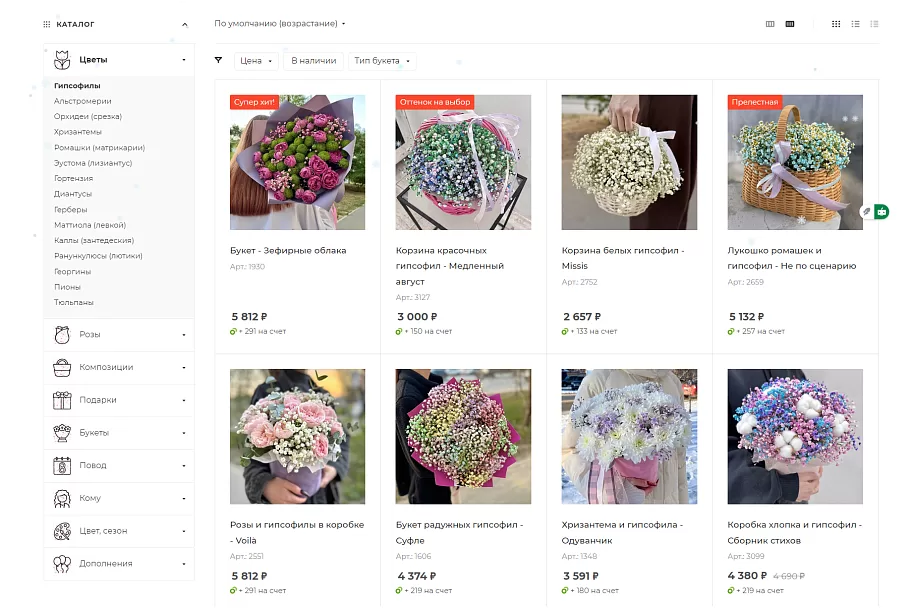Image resolution: width=912 pixels, height=608 pixels.
Task: Click the Повод calendar icon
Action: 62,465
